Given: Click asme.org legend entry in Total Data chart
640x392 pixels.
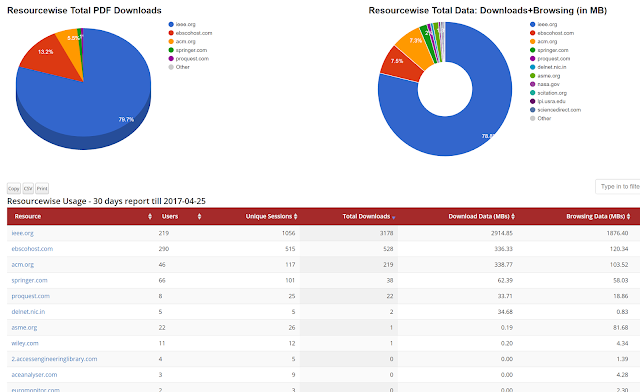Looking at the screenshot, I should (x=545, y=76).
